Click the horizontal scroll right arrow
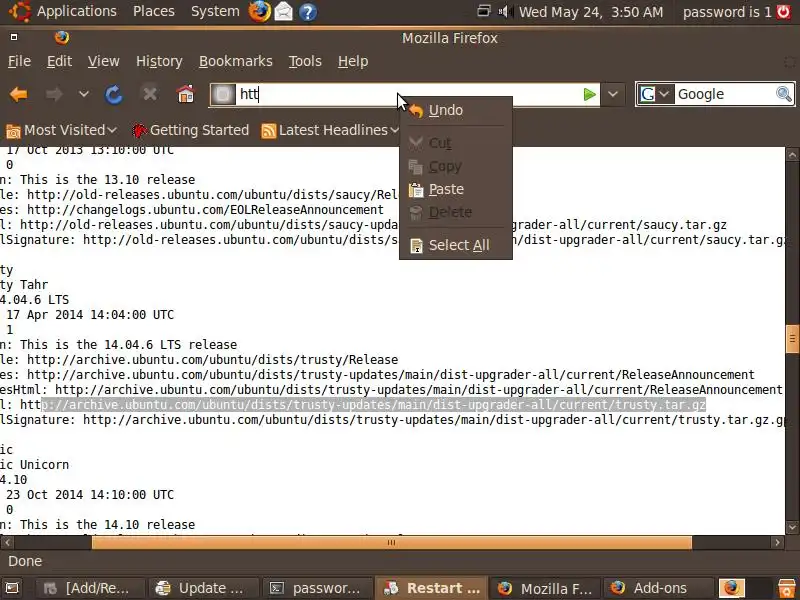Image resolution: width=800 pixels, height=600 pixels. 777,542
